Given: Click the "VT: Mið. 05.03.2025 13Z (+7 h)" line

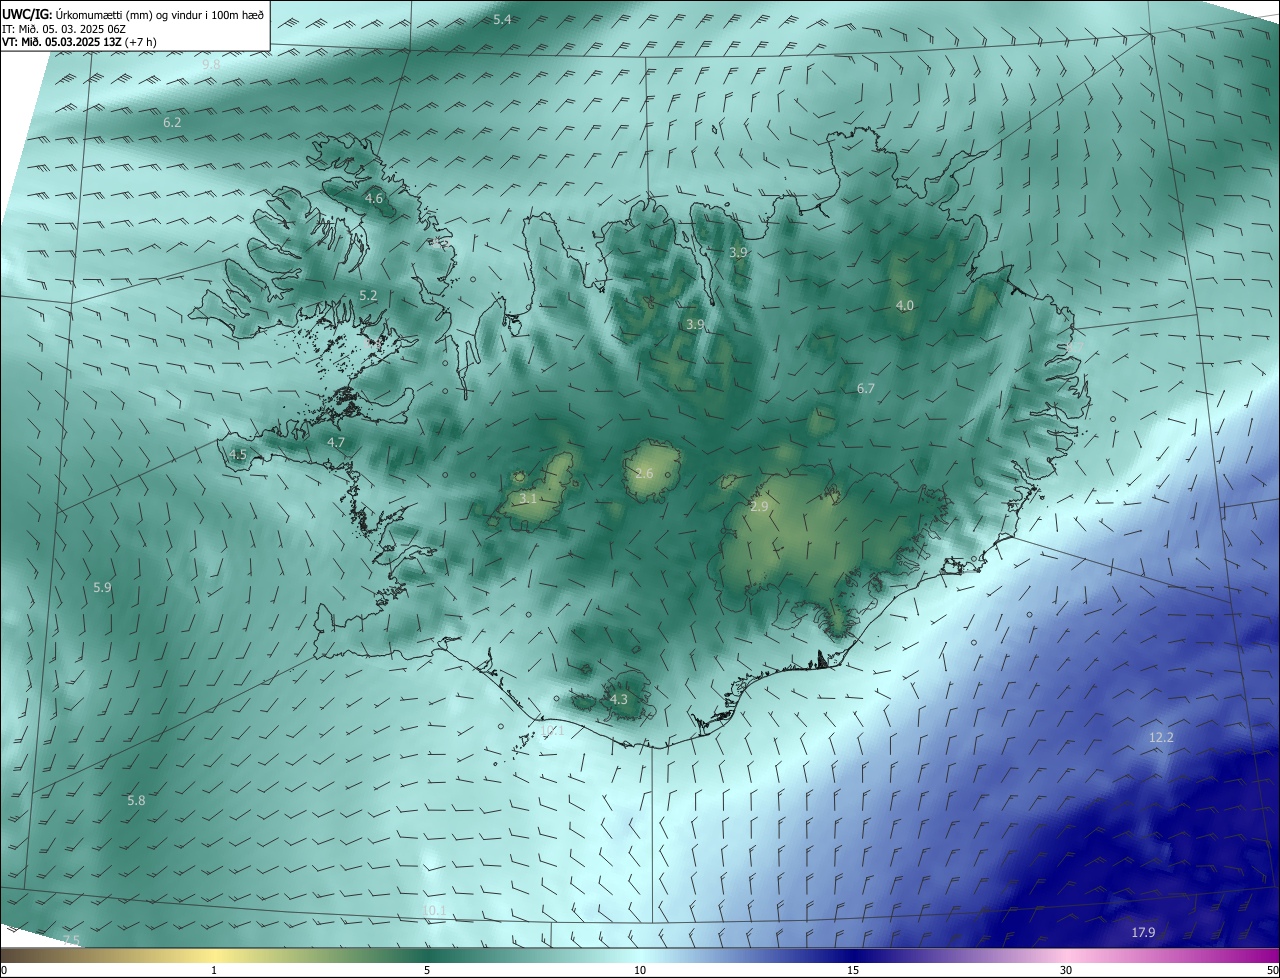Looking at the screenshot, I should (x=79, y=42).
